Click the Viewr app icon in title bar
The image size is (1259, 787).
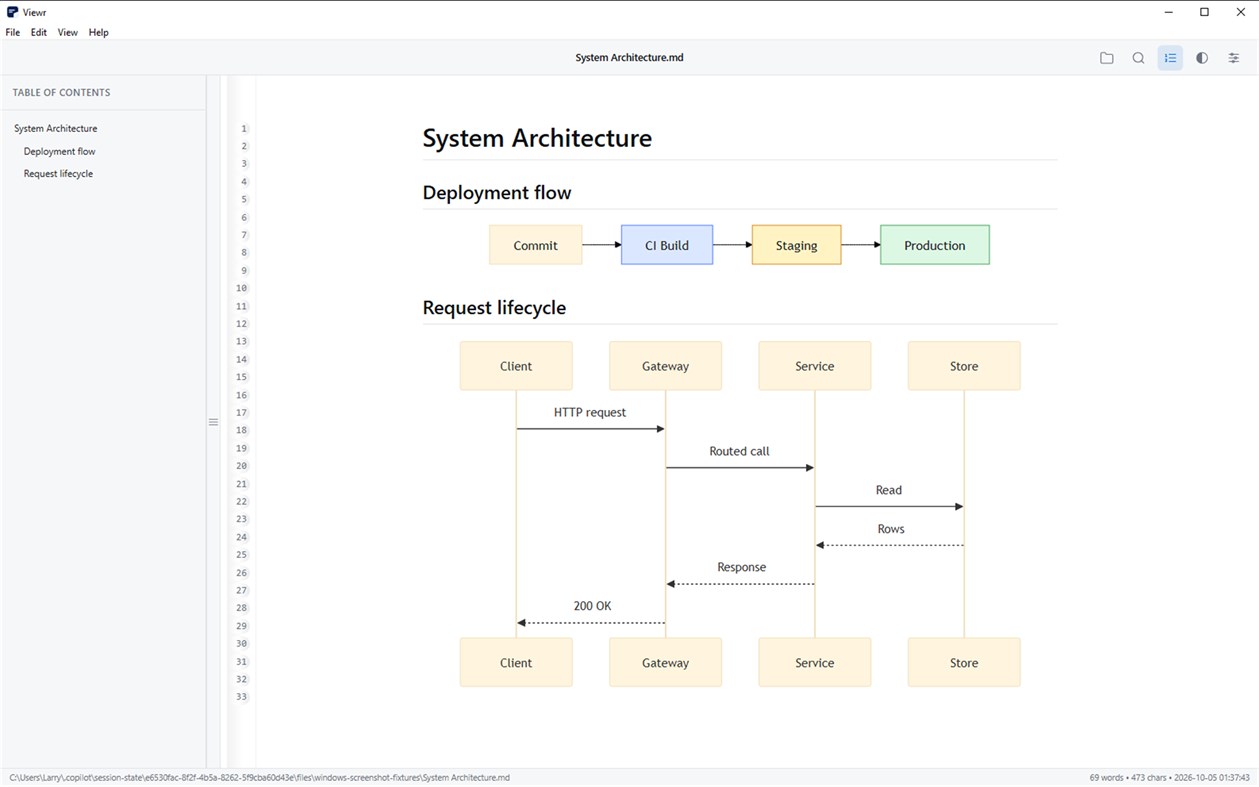pos(12,12)
